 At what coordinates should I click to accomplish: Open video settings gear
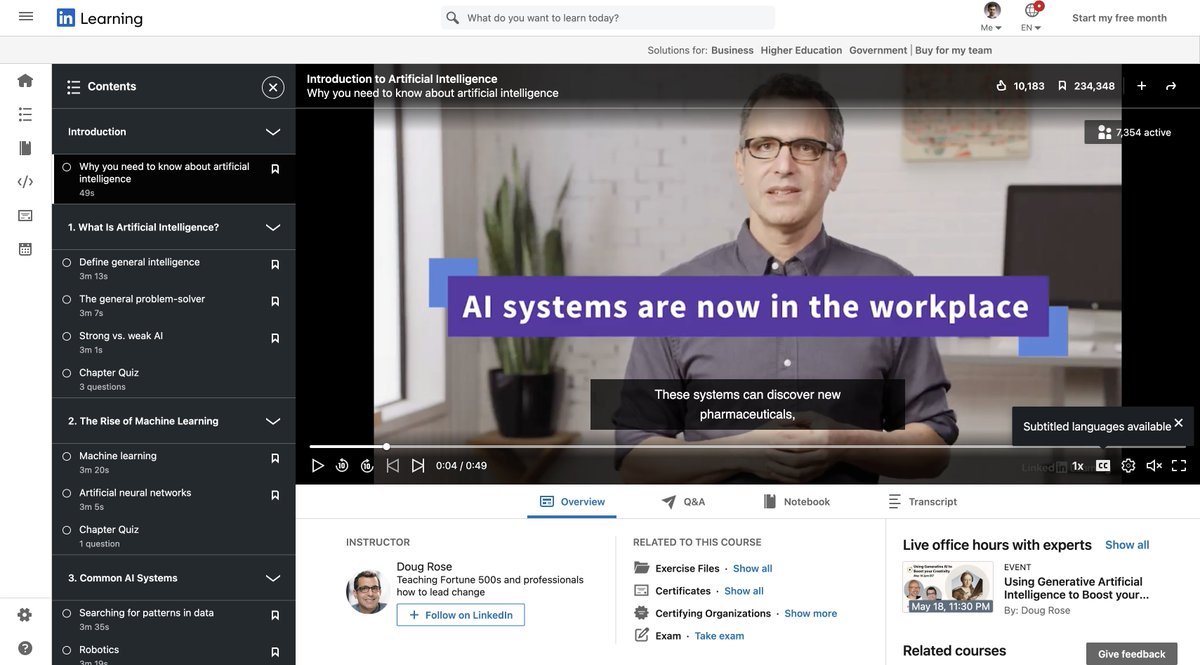pos(1128,465)
